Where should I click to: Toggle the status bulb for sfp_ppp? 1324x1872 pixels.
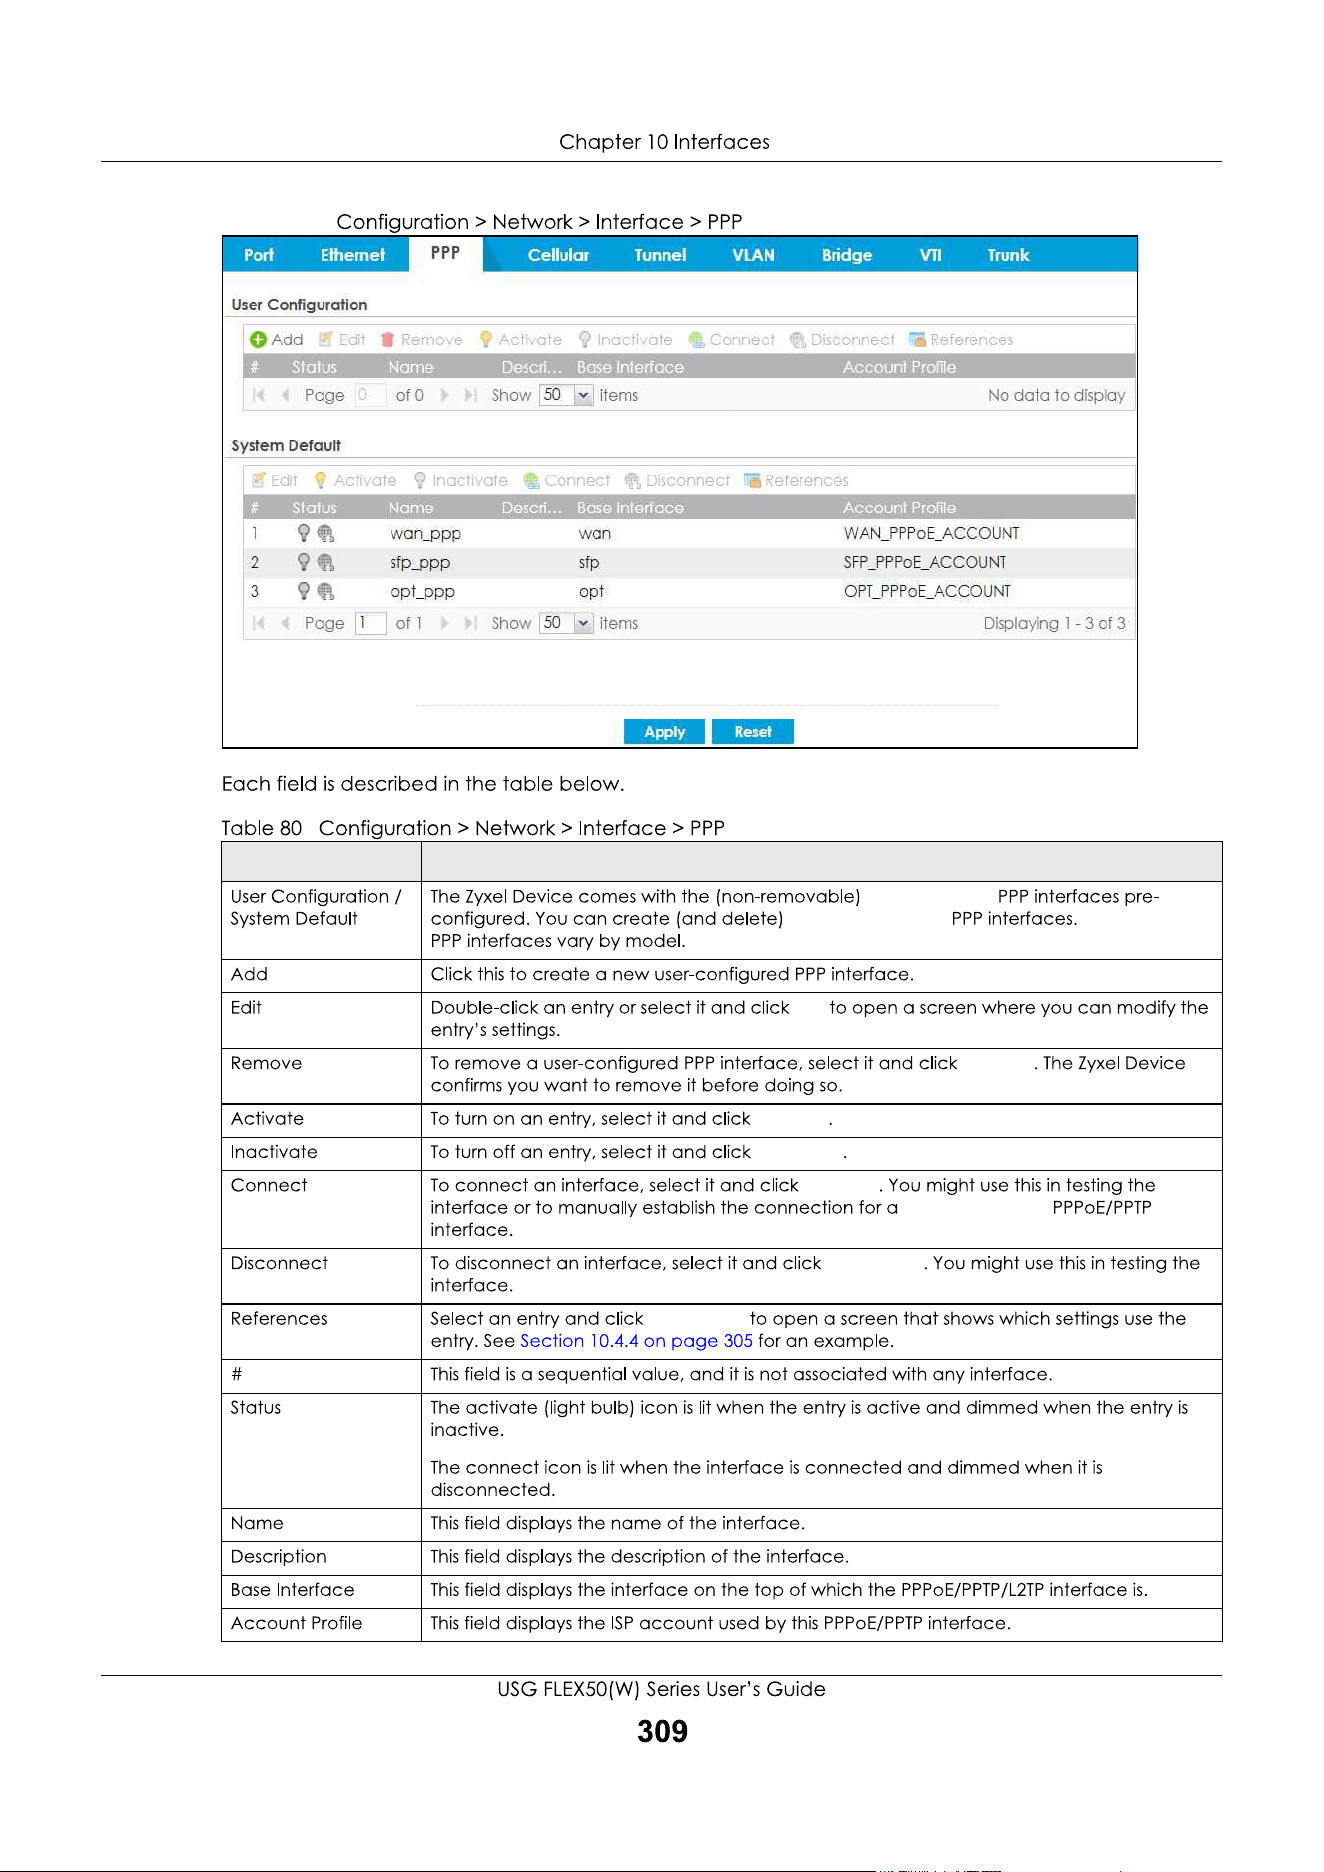pyautogui.click(x=304, y=563)
